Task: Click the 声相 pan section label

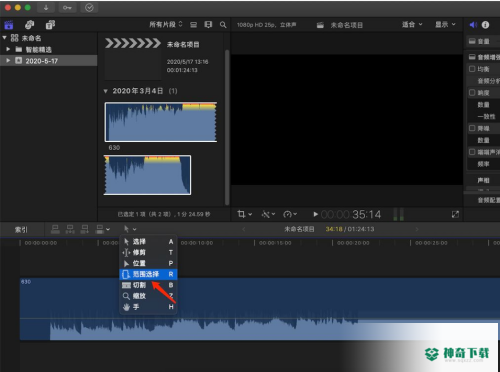Action: tap(483, 180)
